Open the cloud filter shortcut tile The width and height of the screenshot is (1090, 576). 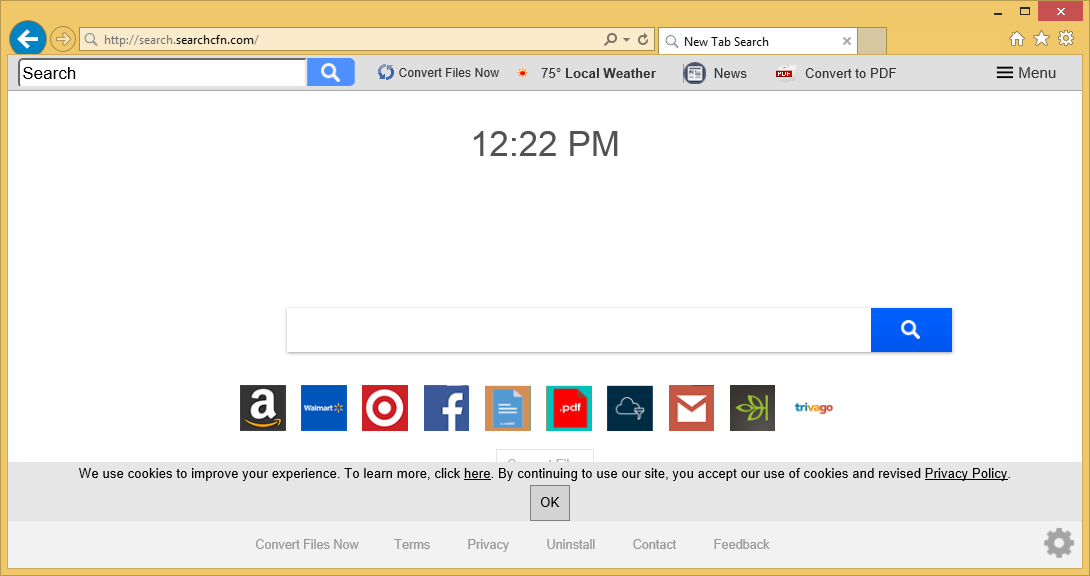(630, 408)
